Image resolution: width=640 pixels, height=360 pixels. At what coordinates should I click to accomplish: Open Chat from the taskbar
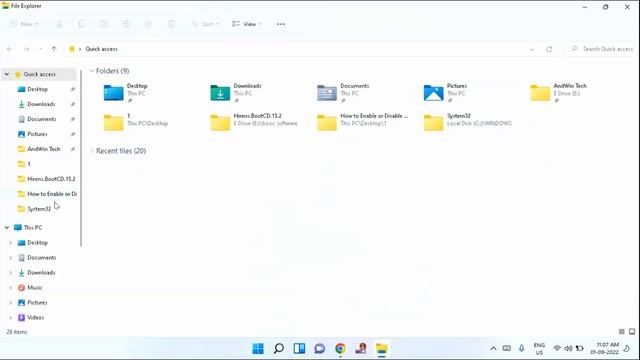pos(320,349)
